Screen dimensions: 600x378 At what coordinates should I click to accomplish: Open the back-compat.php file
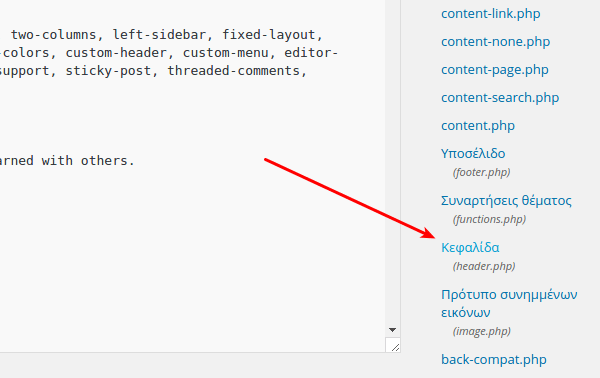pyautogui.click(x=494, y=360)
